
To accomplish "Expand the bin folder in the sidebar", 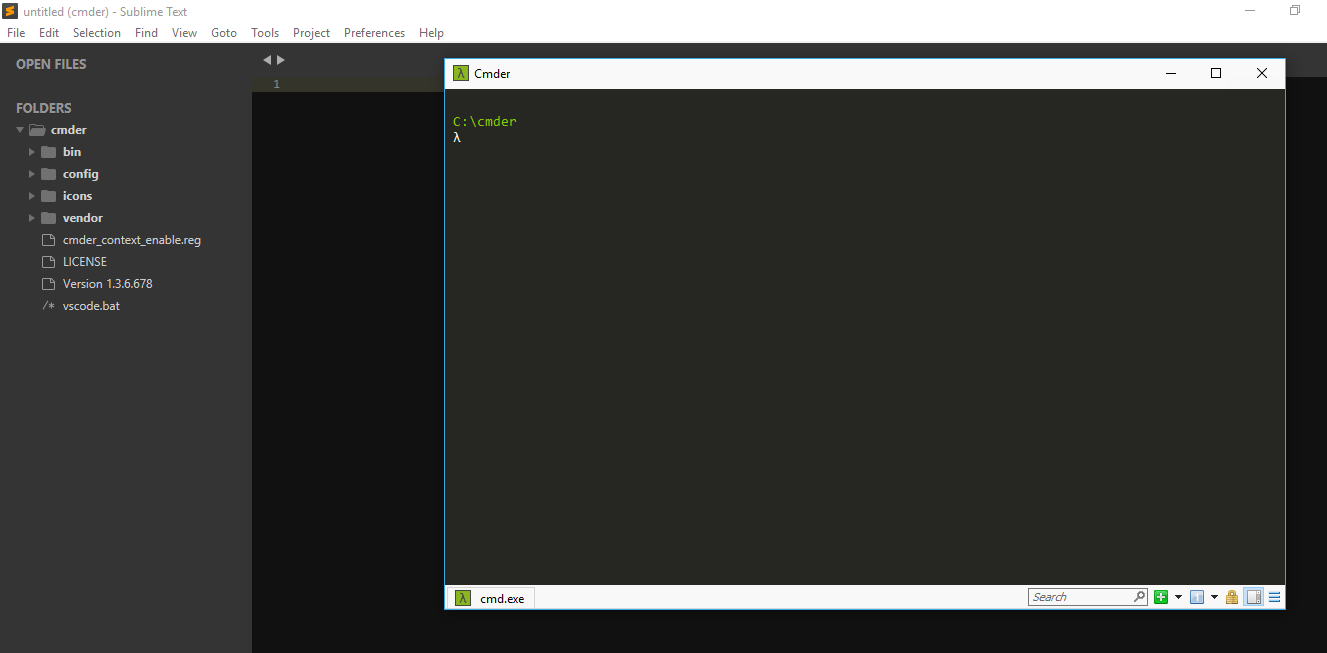I will point(31,151).
